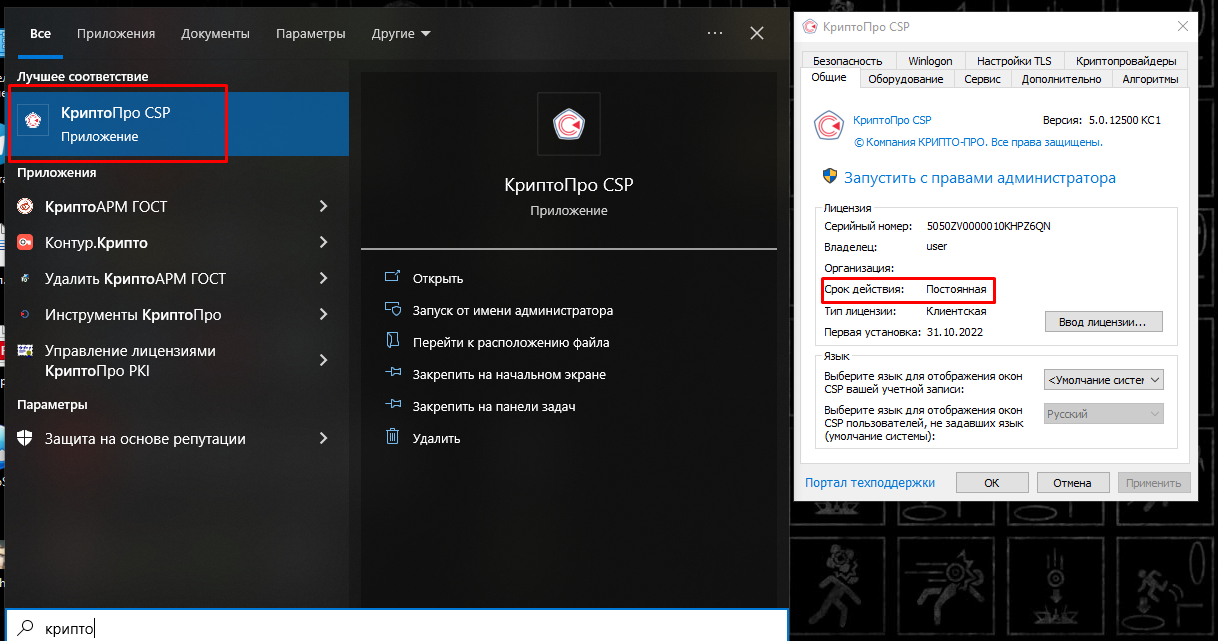Choose Перейти к расположению файла

pos(511,342)
